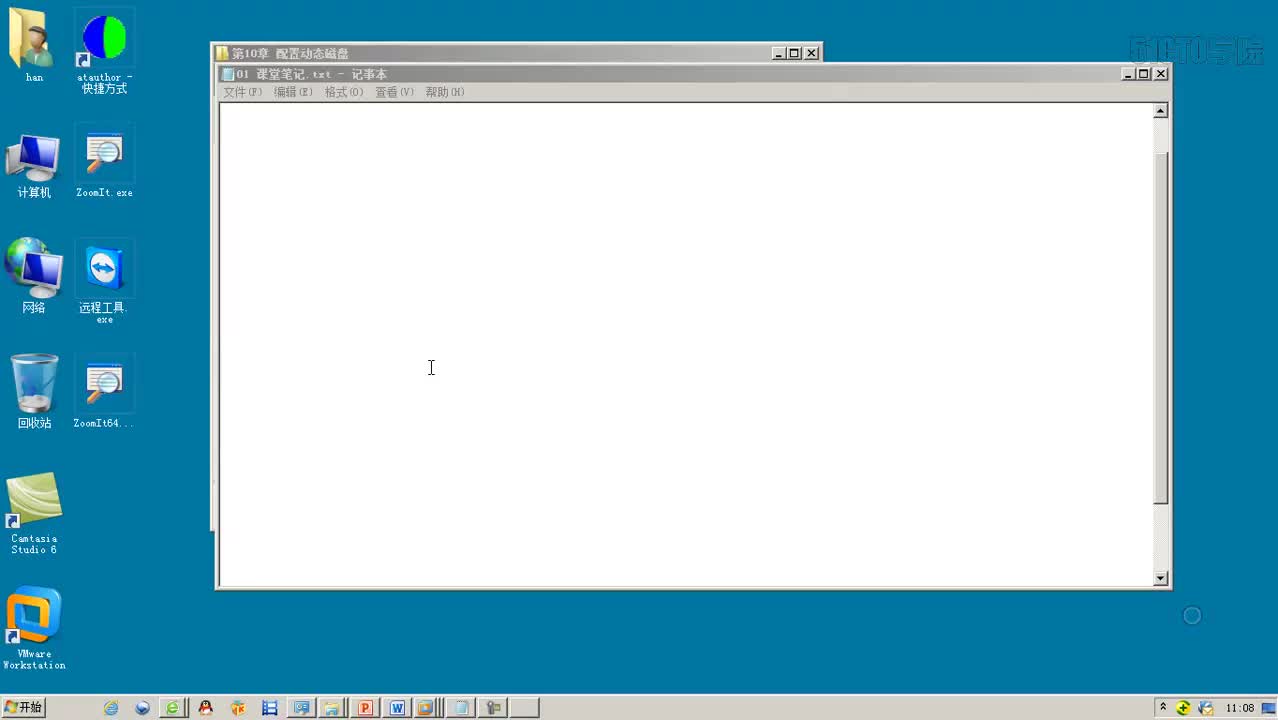The width and height of the screenshot is (1278, 720).
Task: Click the 开始 Start button
Action: coord(24,707)
